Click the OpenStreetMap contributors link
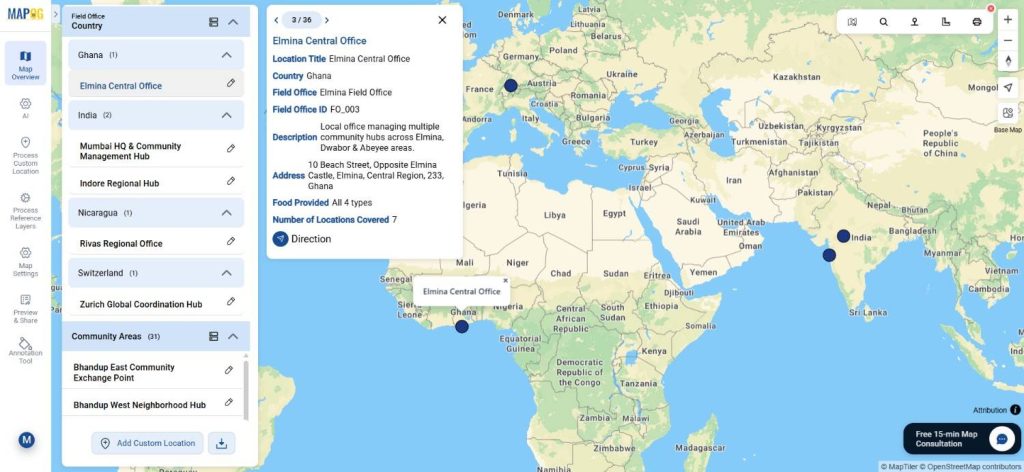1024x472 pixels. pos(972,467)
